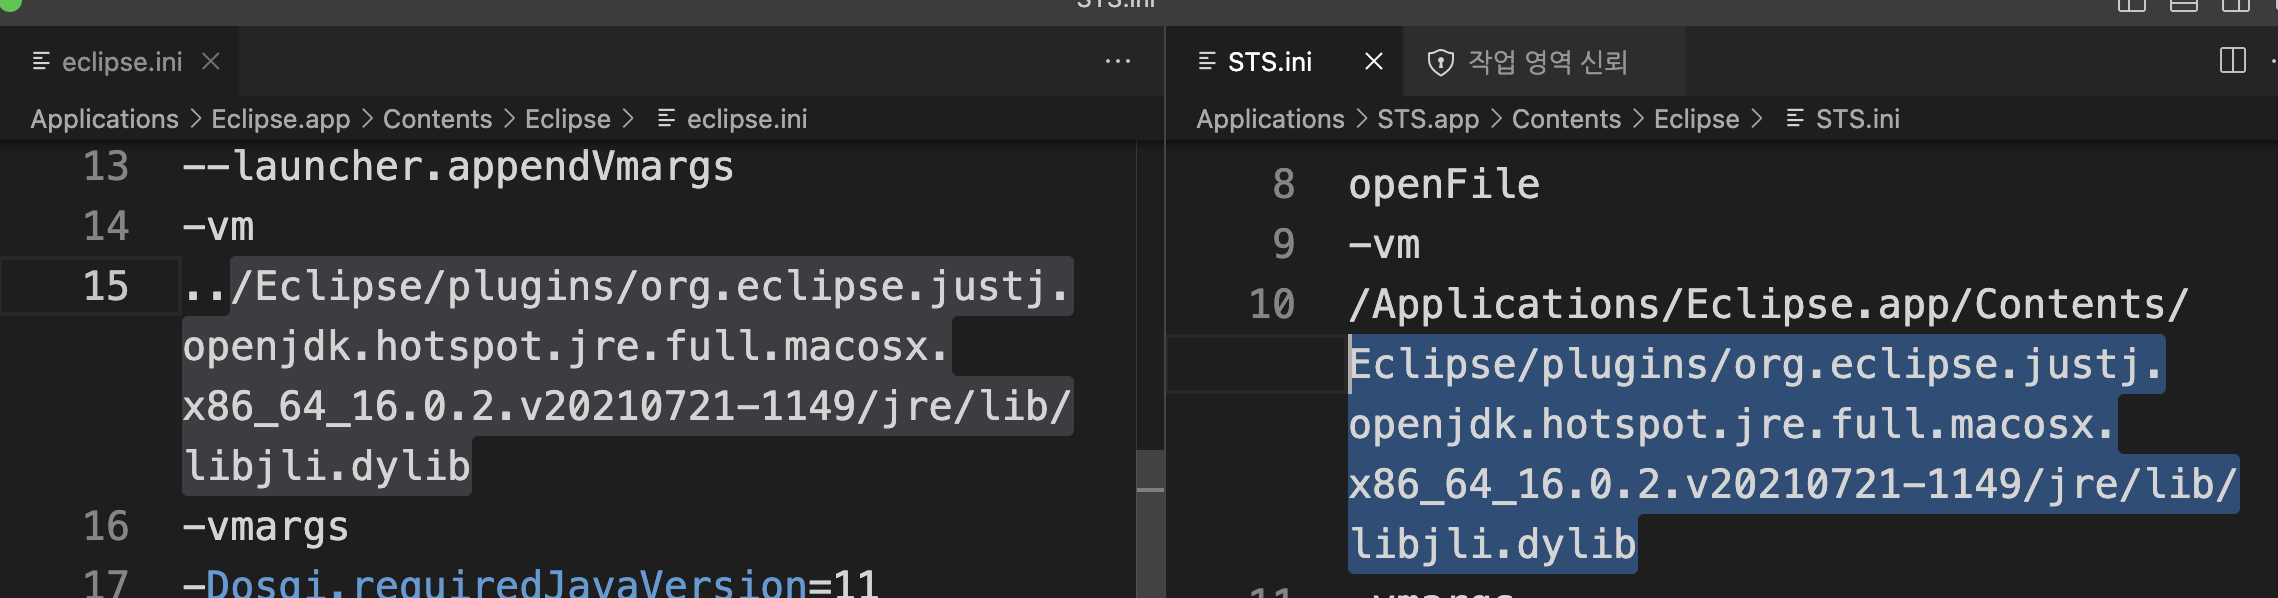Viewport: 2278px width, 598px height.
Task: Select Eclipse folder in right breadcrumb
Action: click(1697, 119)
